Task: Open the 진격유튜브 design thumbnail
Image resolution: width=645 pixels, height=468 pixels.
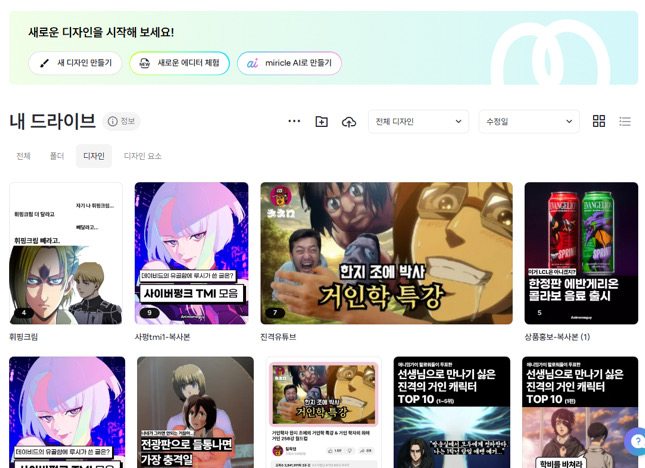Action: (387, 253)
